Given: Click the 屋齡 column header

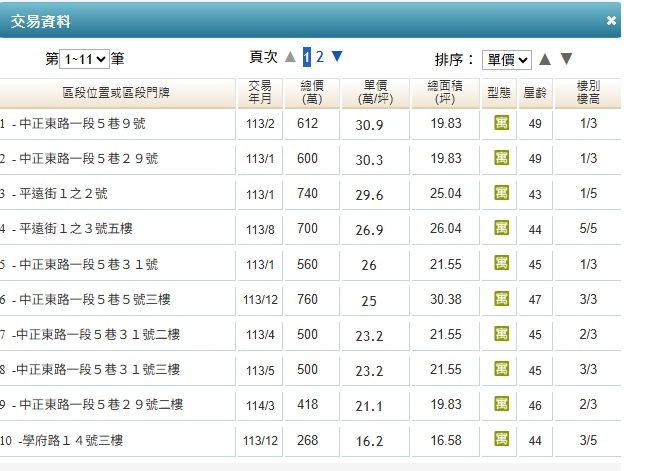Looking at the screenshot, I should [535, 93].
